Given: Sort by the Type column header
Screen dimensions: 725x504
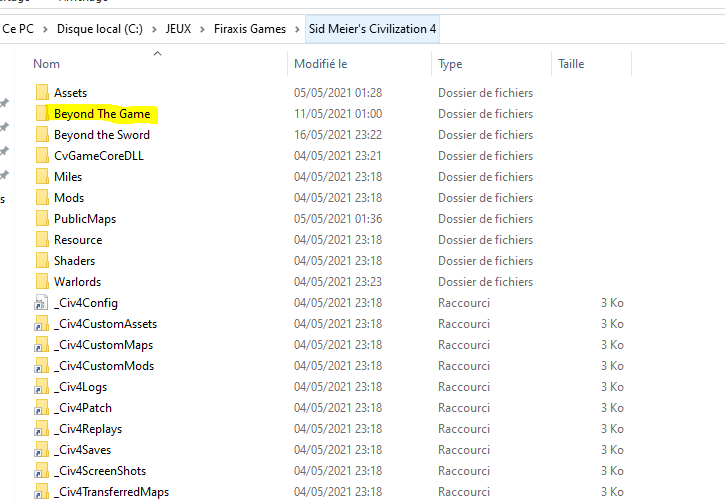Looking at the screenshot, I should (450, 64).
